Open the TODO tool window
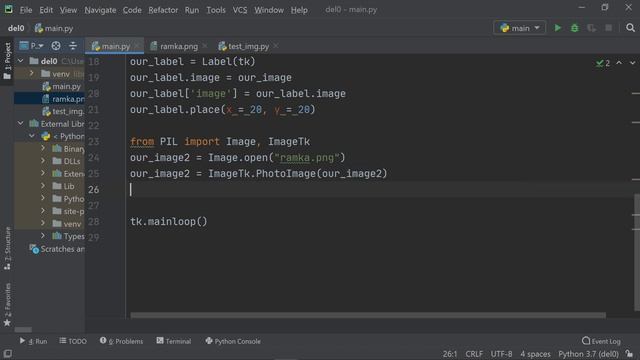Image resolution: width=640 pixels, height=360 pixels. pyautogui.click(x=73, y=341)
